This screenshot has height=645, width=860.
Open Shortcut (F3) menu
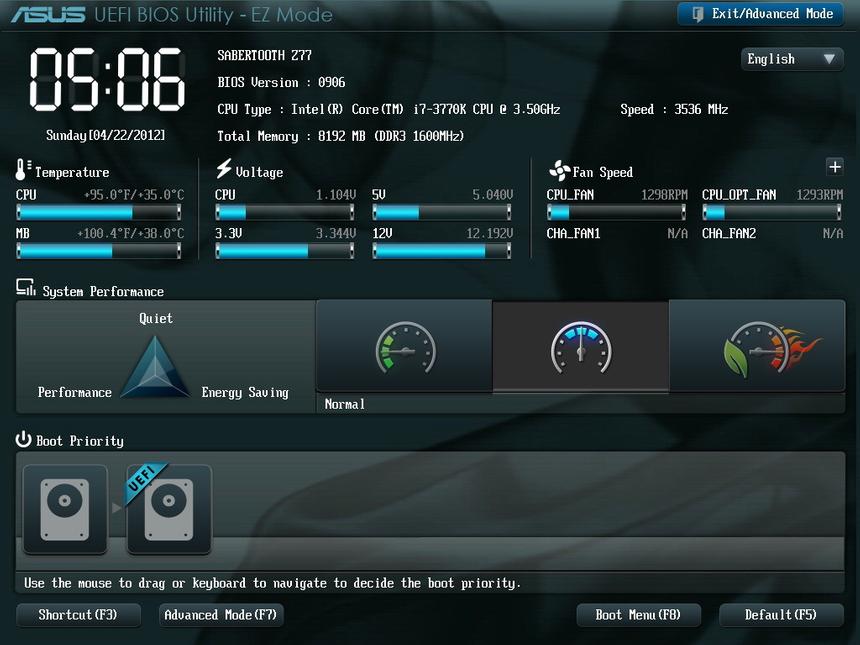pyautogui.click(x=78, y=615)
